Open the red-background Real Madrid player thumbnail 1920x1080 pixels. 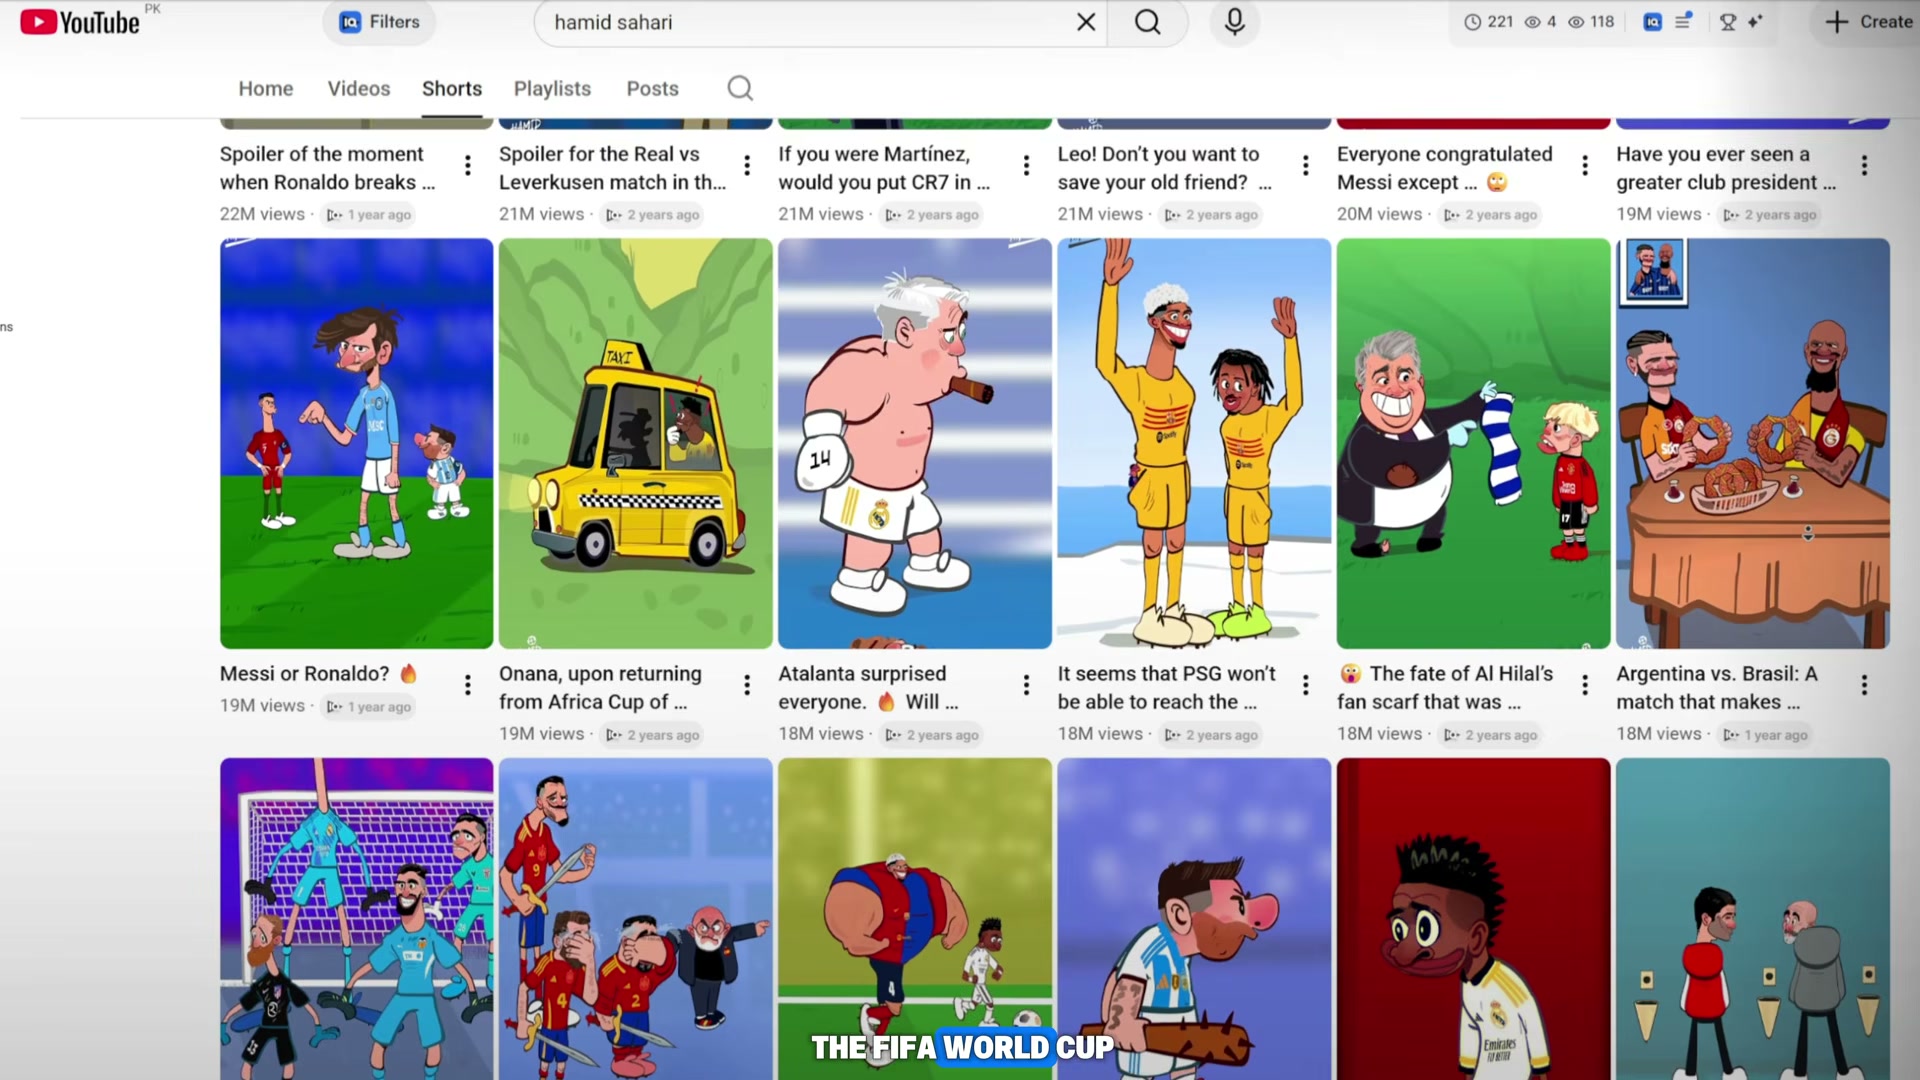(1474, 918)
